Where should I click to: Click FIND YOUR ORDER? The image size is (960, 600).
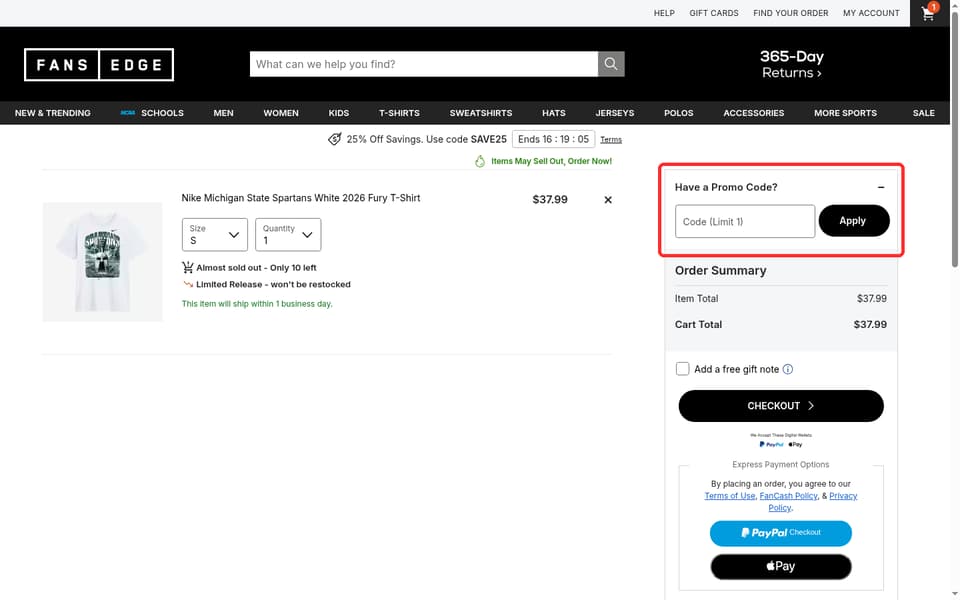pyautogui.click(x=790, y=13)
